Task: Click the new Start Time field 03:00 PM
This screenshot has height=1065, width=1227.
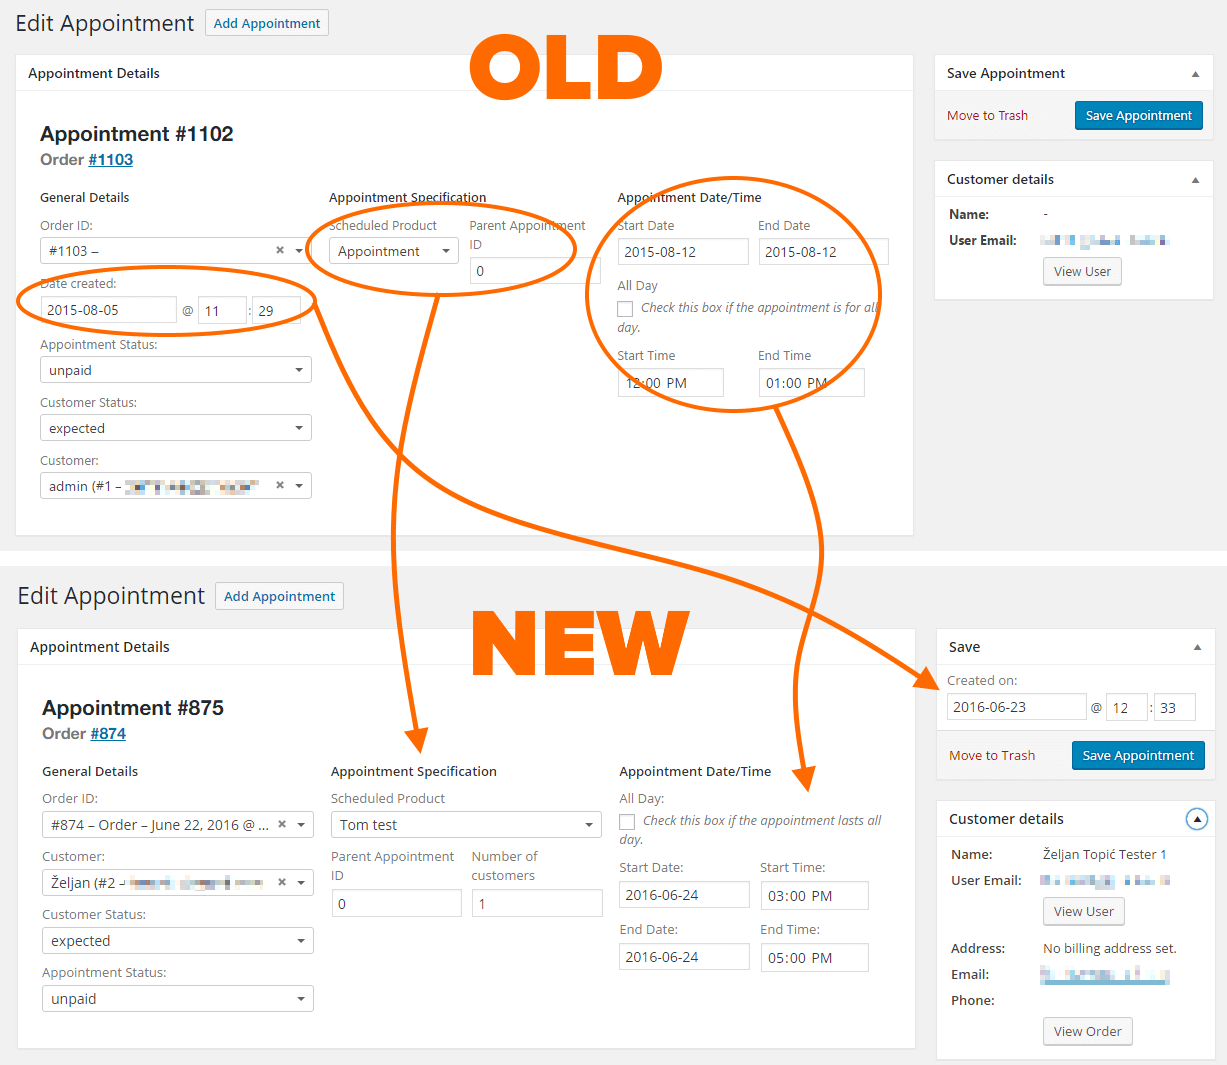Action: (x=815, y=896)
